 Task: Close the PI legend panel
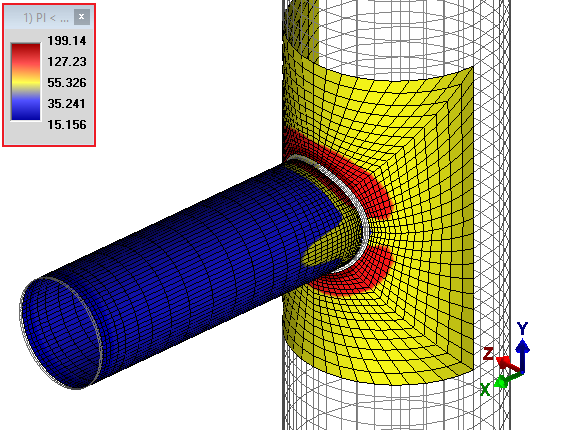[82, 17]
